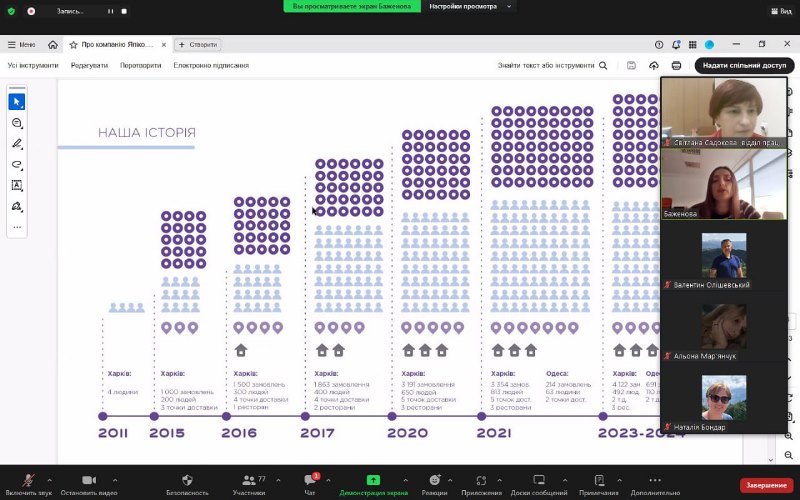Start Демонстрация экрана share button
The height and width of the screenshot is (500, 800).
[x=373, y=484]
